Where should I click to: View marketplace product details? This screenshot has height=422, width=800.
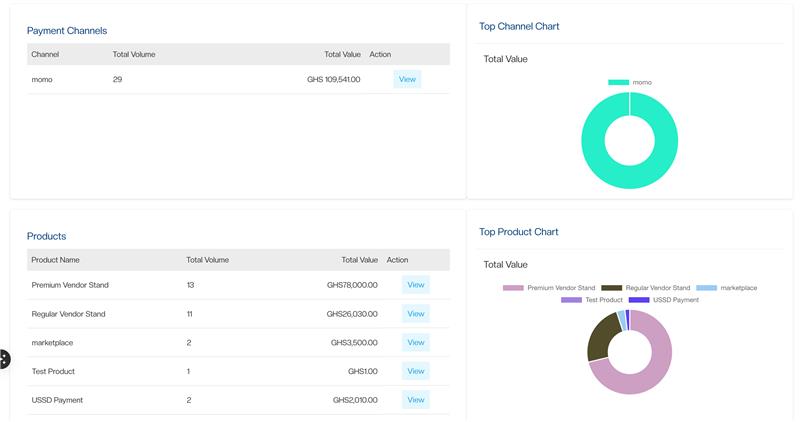tap(416, 342)
